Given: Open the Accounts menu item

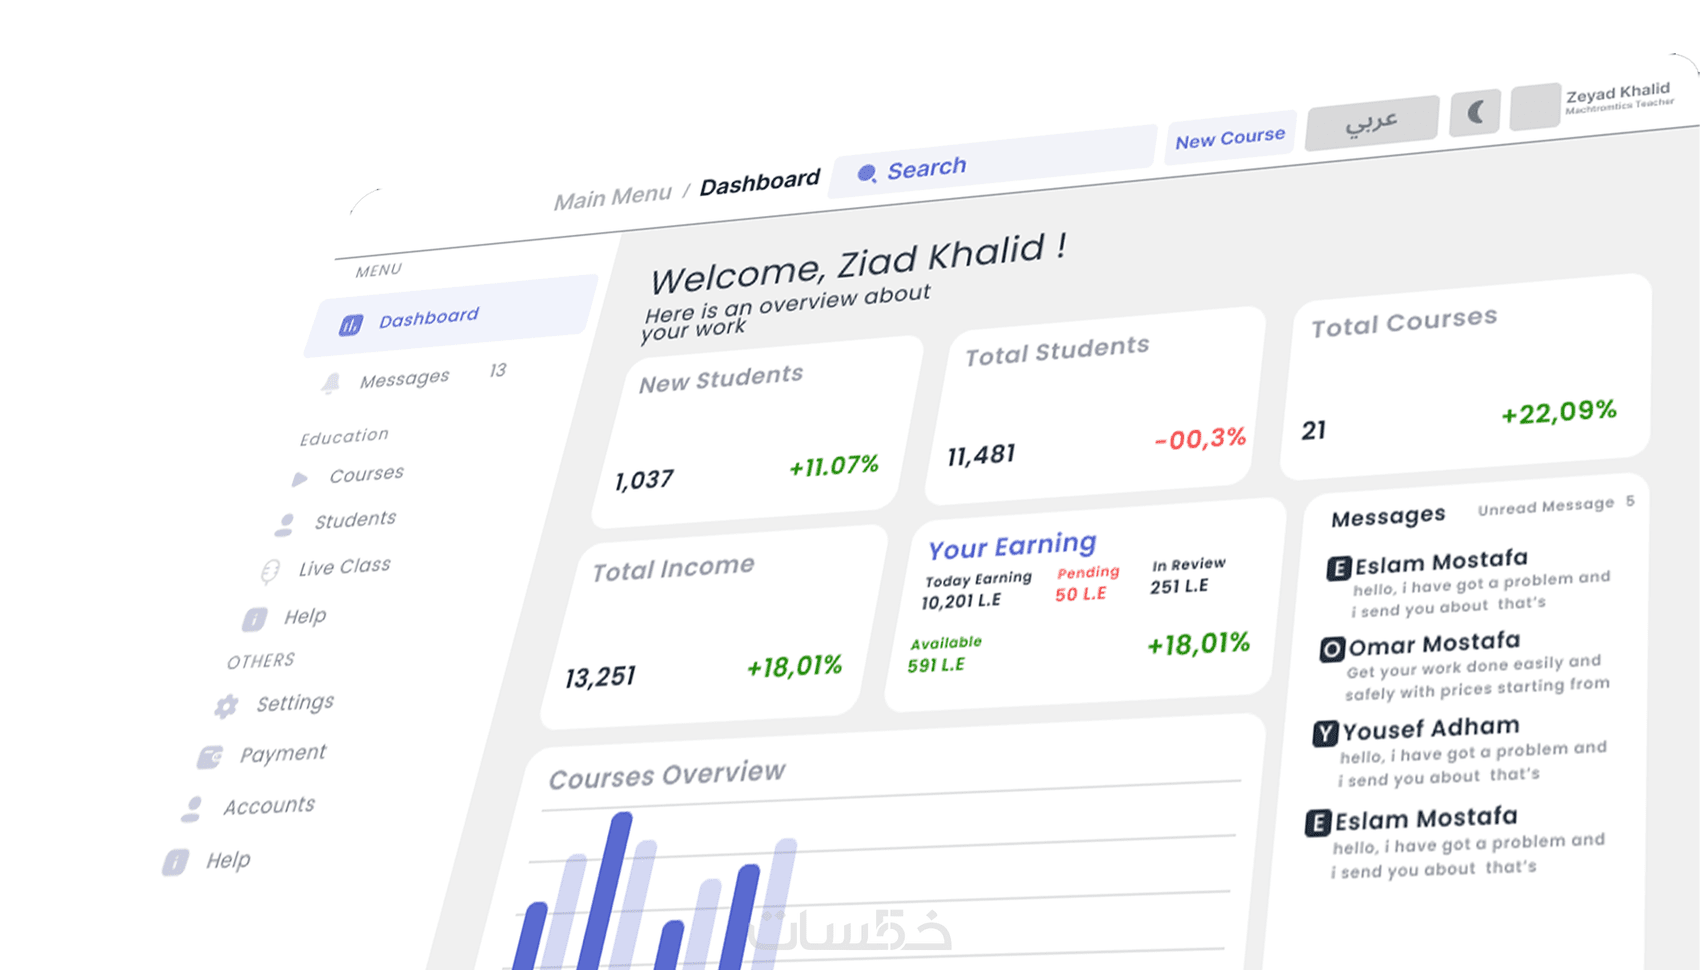Looking at the screenshot, I should click(268, 806).
